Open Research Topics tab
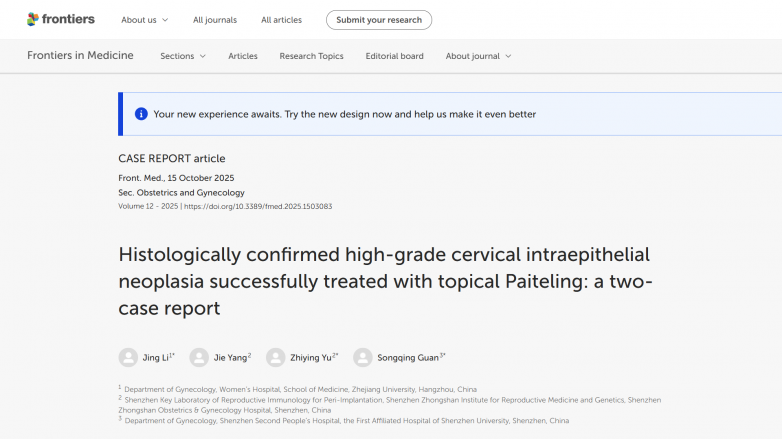Viewport: 782px width, 439px height. [311, 56]
